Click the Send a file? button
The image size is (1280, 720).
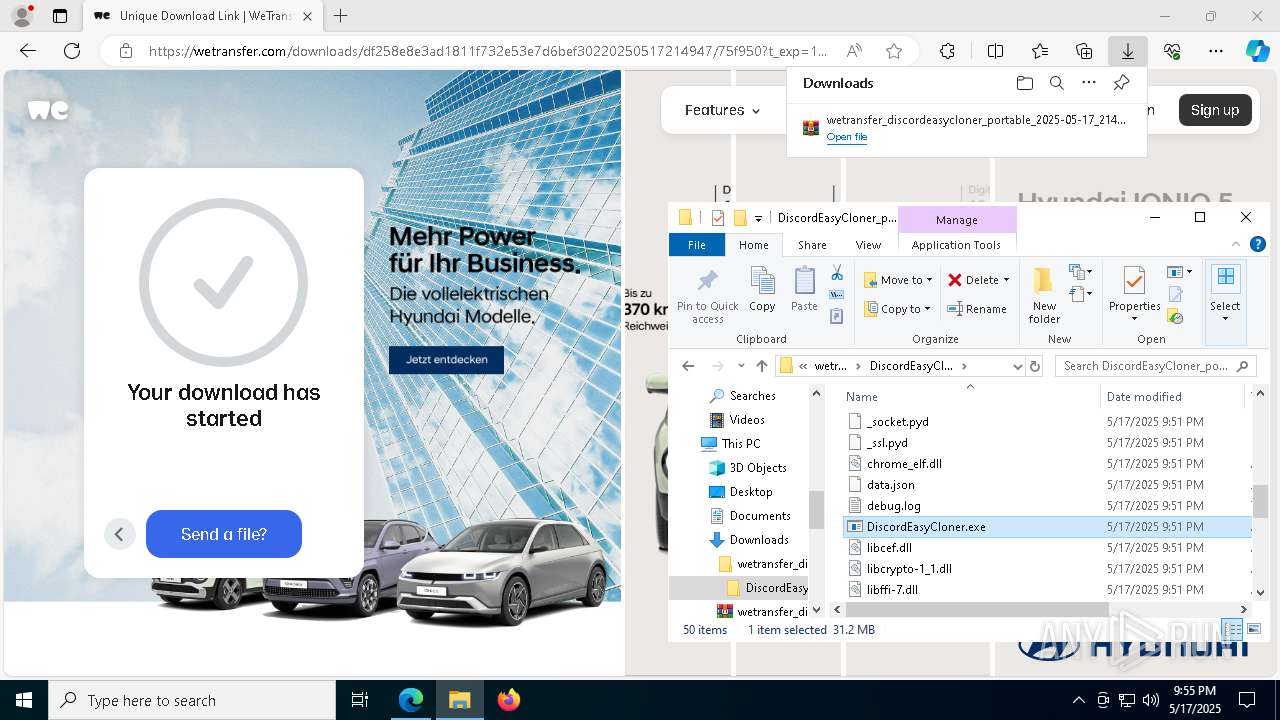tap(224, 534)
